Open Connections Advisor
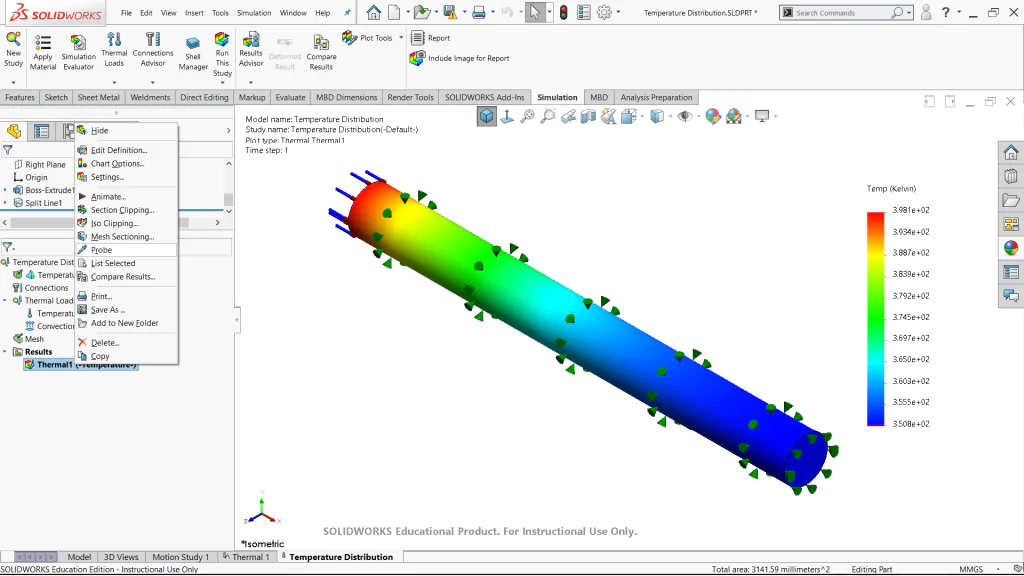 click(x=153, y=50)
